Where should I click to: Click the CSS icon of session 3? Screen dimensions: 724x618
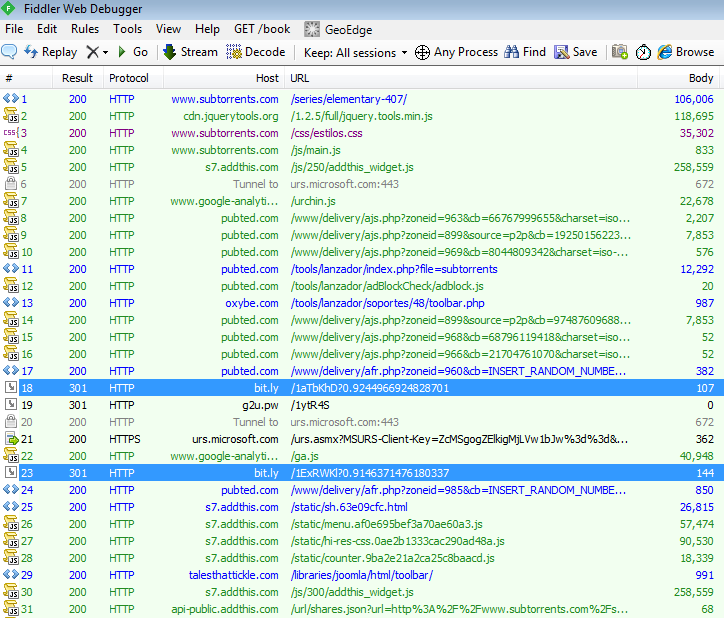[x=11, y=133]
